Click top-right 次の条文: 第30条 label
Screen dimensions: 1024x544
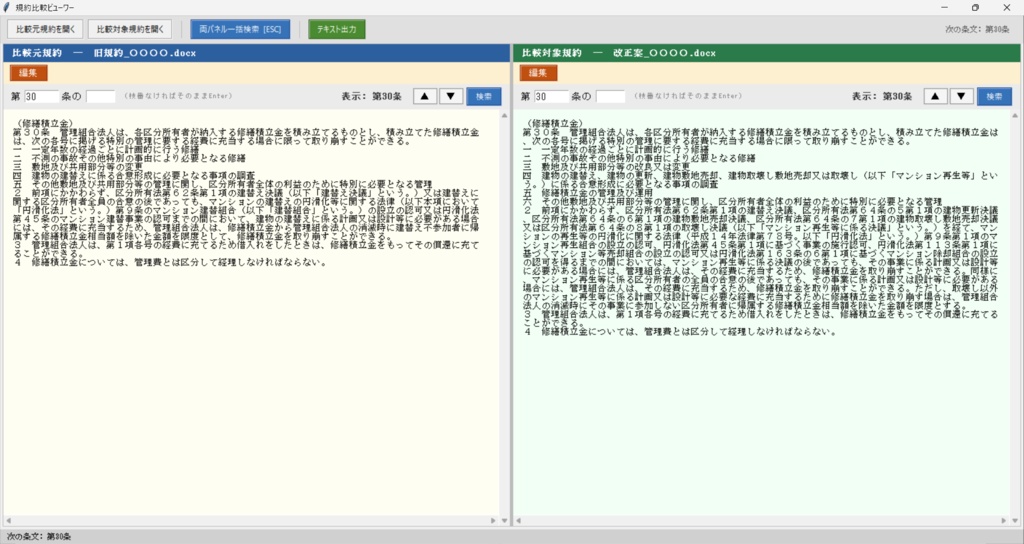(977, 29)
